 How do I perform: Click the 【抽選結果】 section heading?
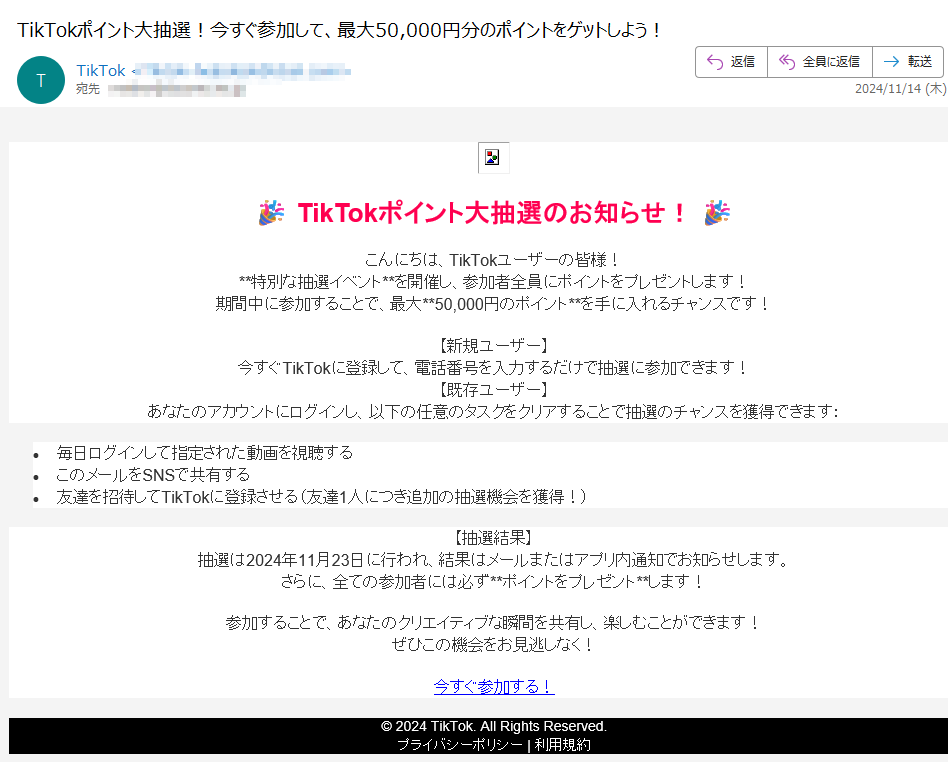point(493,538)
